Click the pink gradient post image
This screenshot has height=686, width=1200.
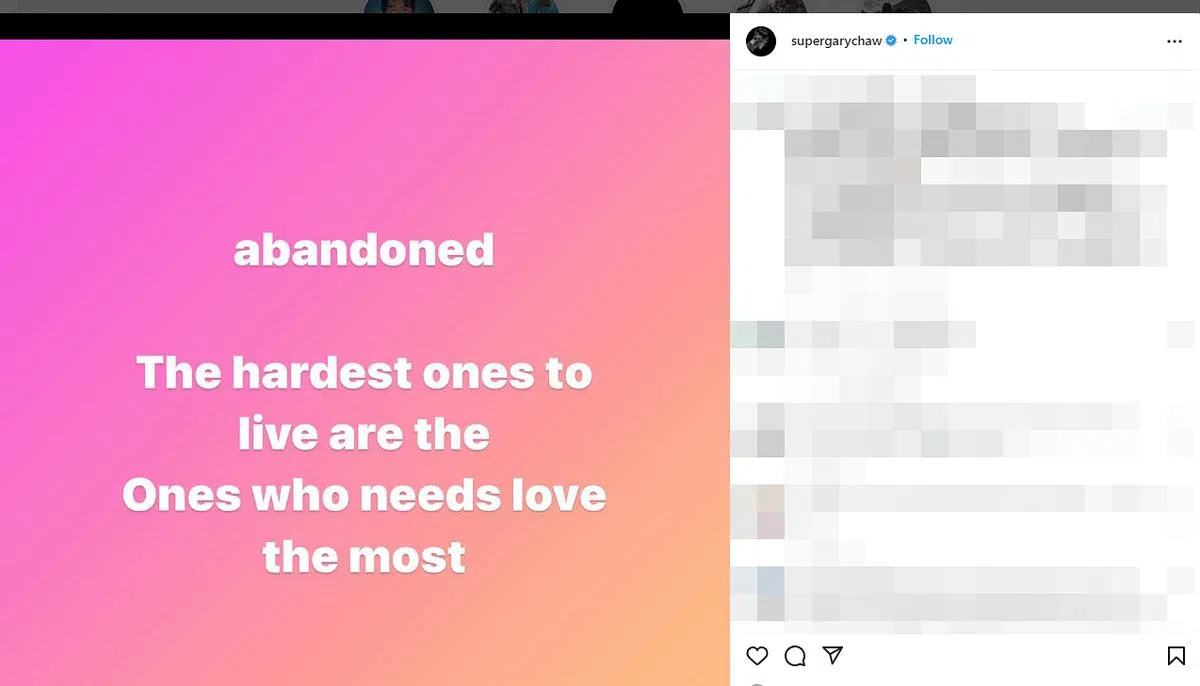365,363
